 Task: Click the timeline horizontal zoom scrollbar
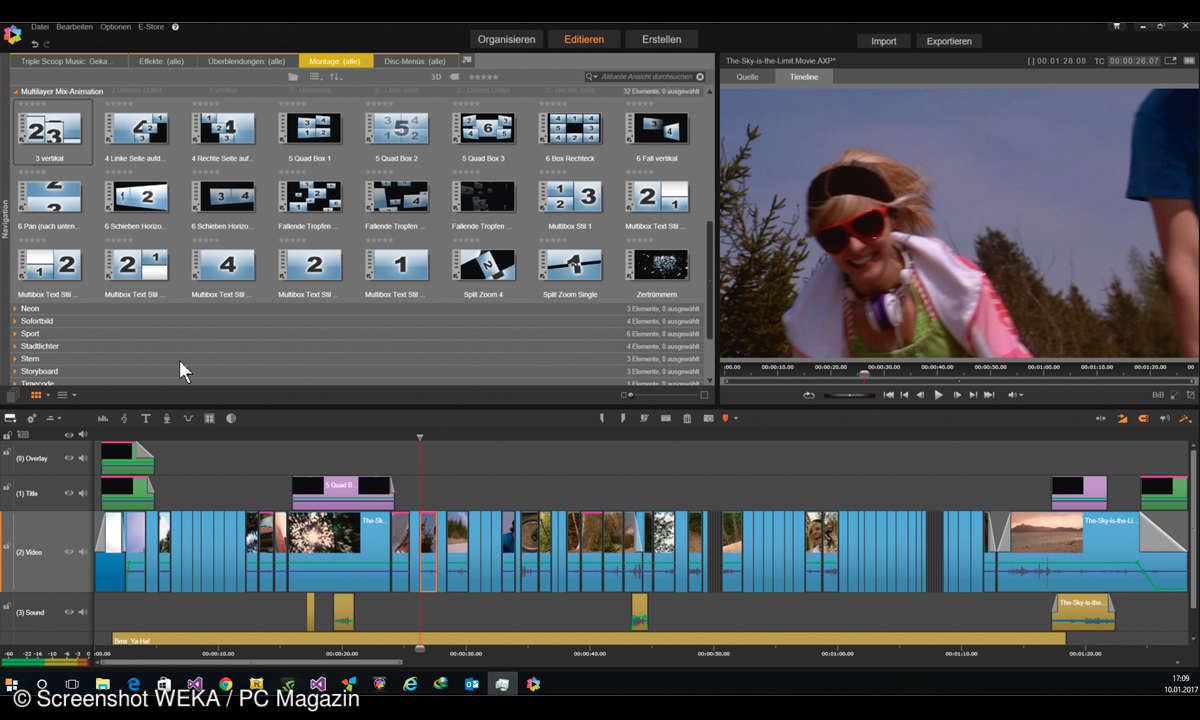click(250, 661)
